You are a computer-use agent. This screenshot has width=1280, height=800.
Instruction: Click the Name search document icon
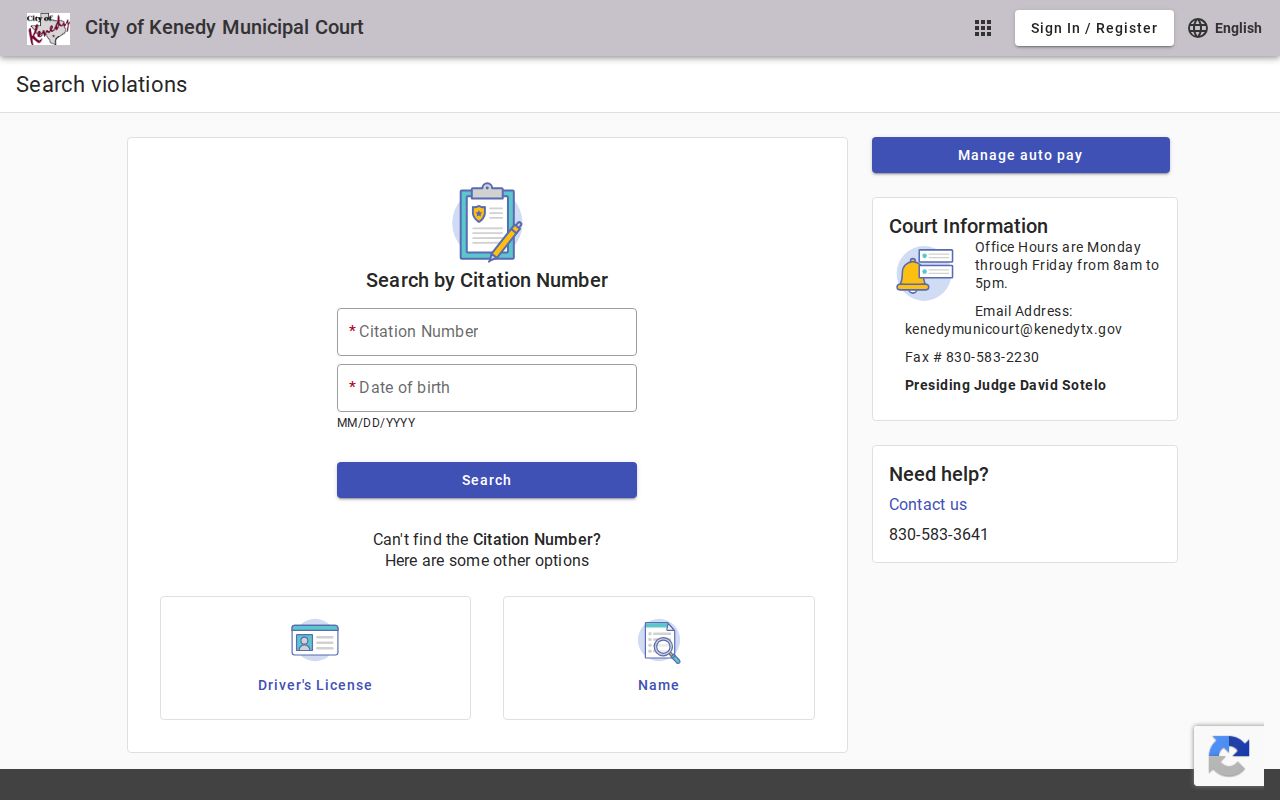(659, 641)
